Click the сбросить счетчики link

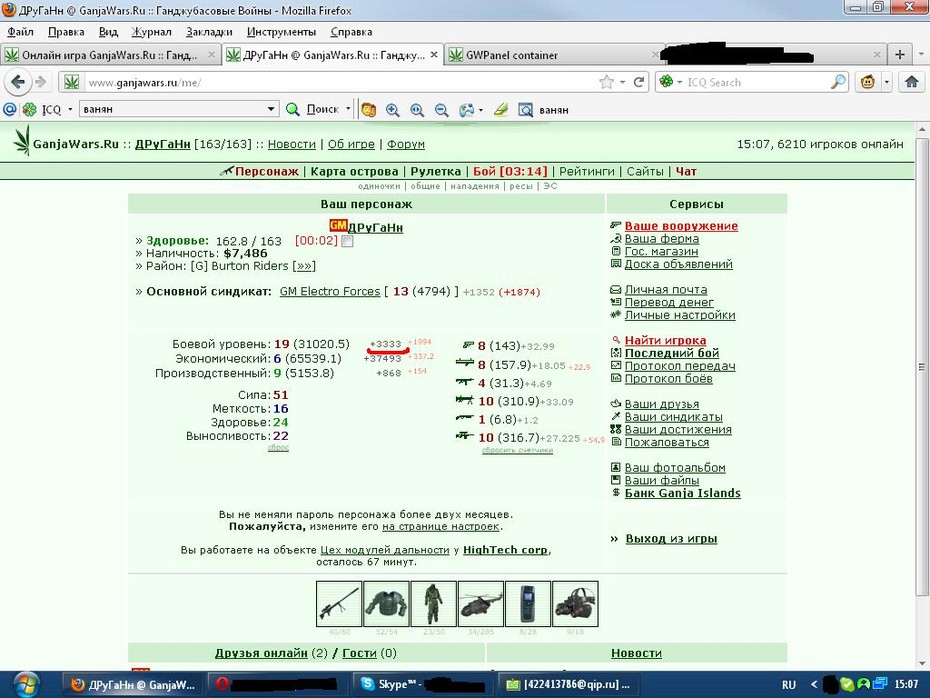[x=517, y=450]
